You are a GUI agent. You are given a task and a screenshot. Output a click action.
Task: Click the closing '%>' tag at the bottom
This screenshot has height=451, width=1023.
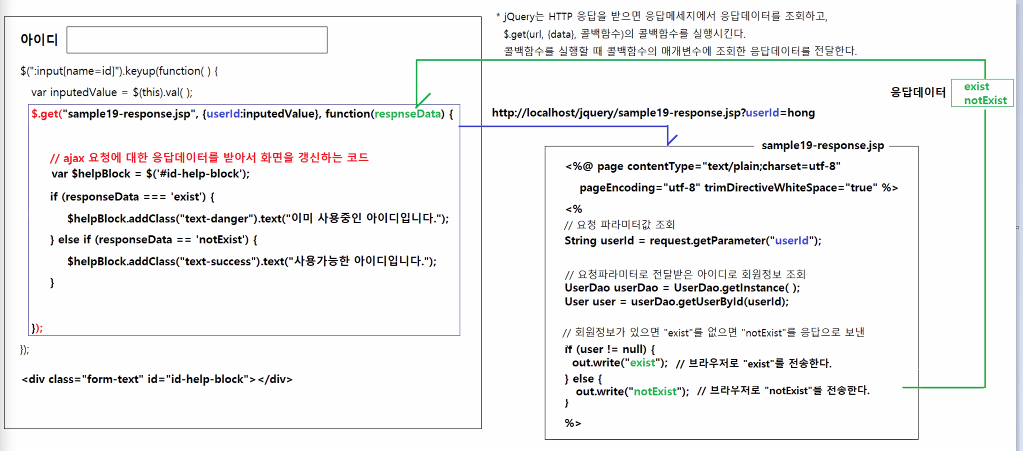tap(573, 424)
